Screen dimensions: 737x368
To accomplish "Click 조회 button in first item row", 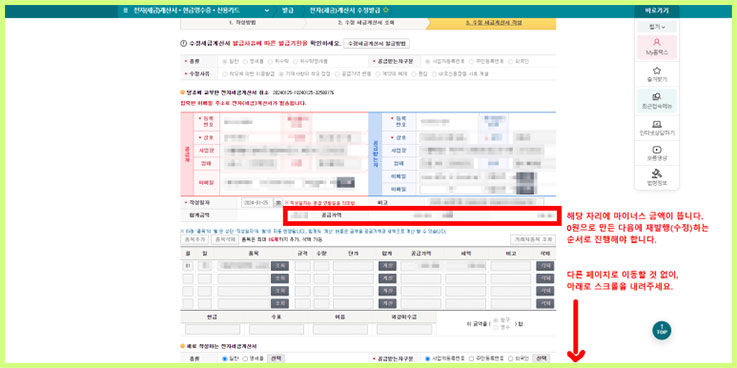I will [280, 266].
